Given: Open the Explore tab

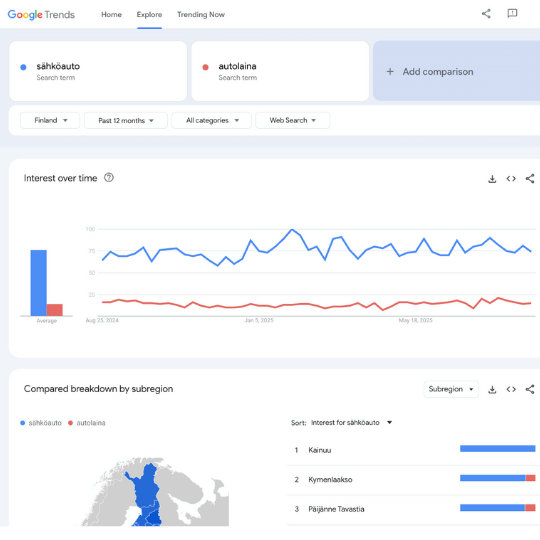Looking at the screenshot, I should pos(149,14).
